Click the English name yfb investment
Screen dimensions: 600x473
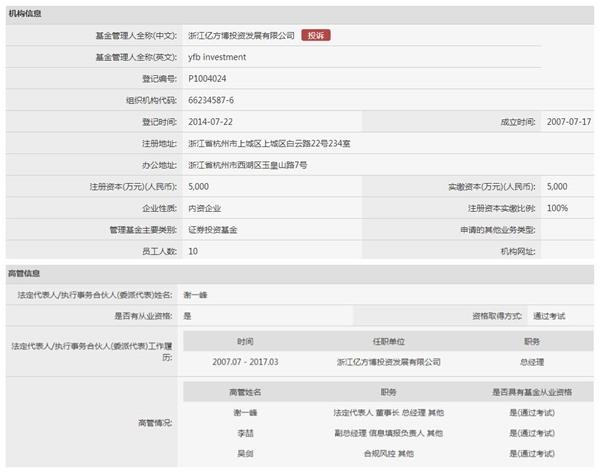click(x=216, y=57)
